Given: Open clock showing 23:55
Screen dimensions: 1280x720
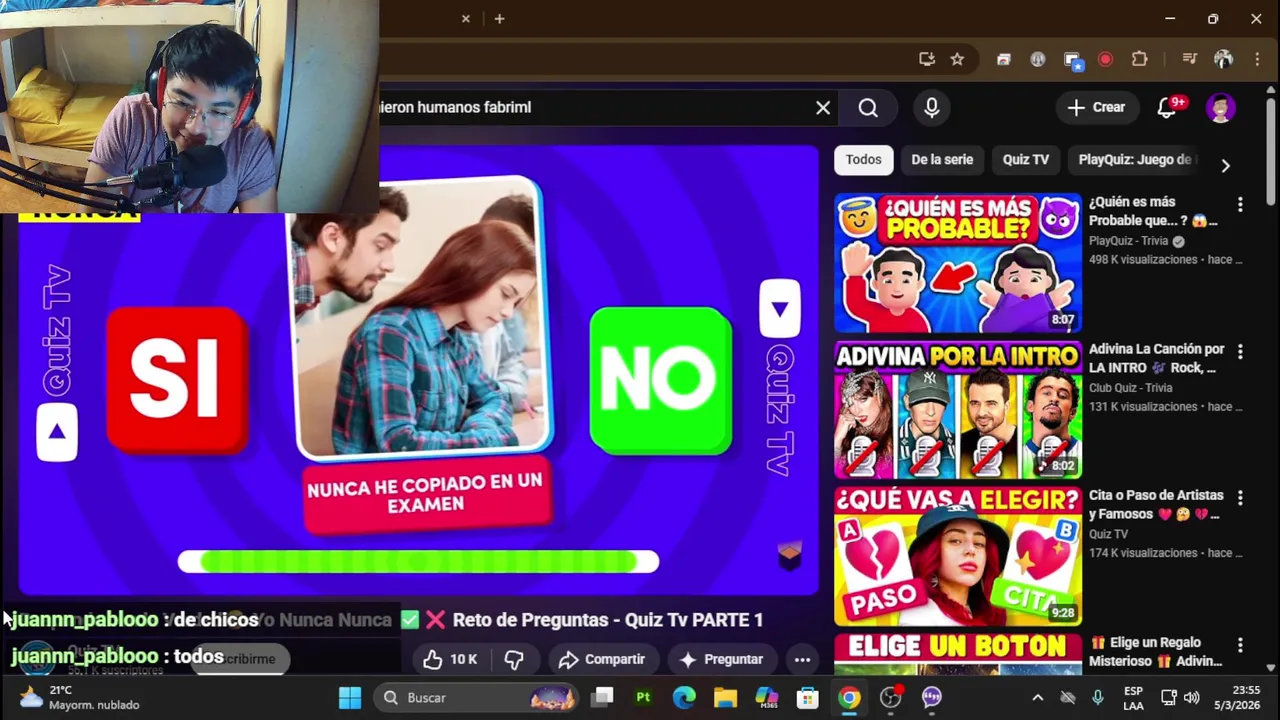Looking at the screenshot, I should click(1238, 697).
